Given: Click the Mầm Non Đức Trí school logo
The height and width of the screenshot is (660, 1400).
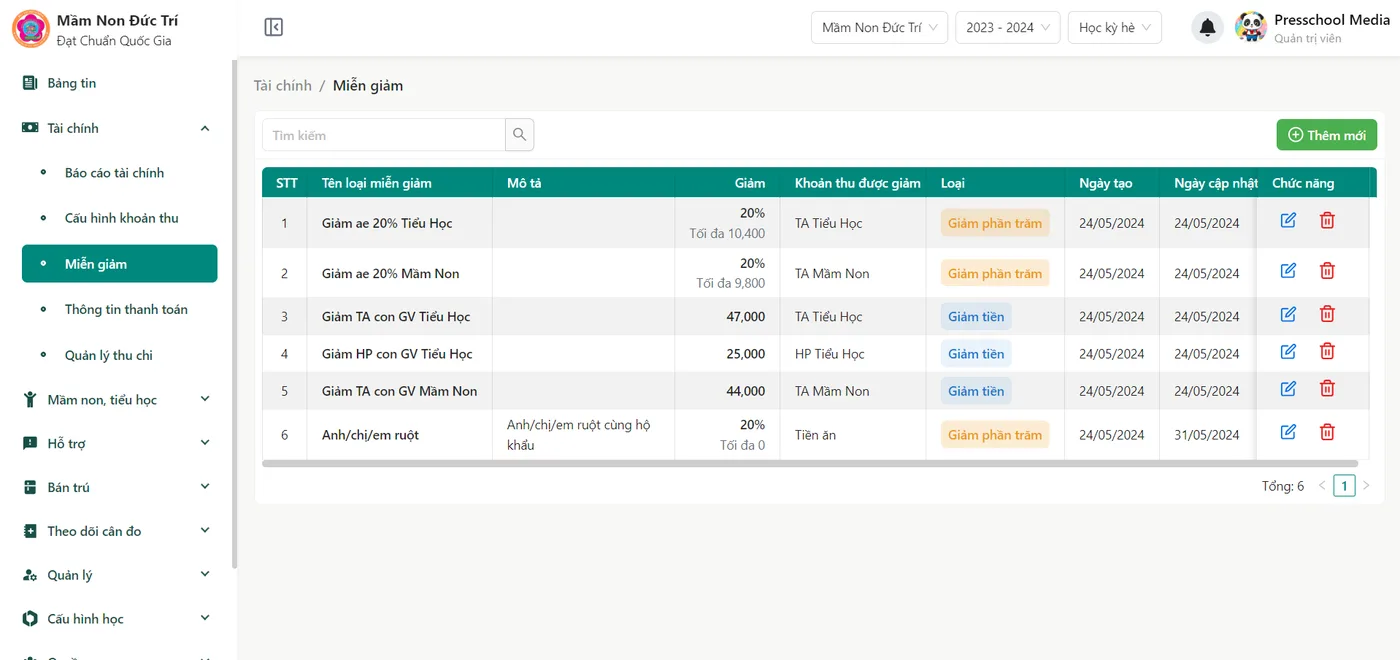Looking at the screenshot, I should tap(30, 29).
